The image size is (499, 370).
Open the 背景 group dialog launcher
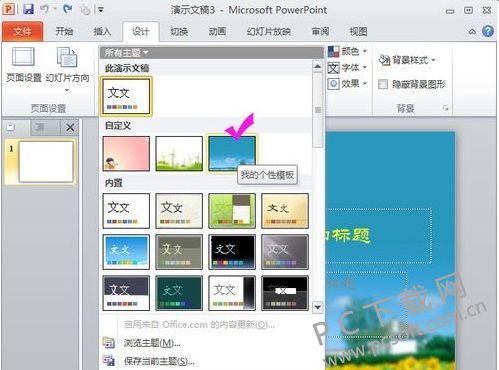pyautogui.click(x=446, y=108)
